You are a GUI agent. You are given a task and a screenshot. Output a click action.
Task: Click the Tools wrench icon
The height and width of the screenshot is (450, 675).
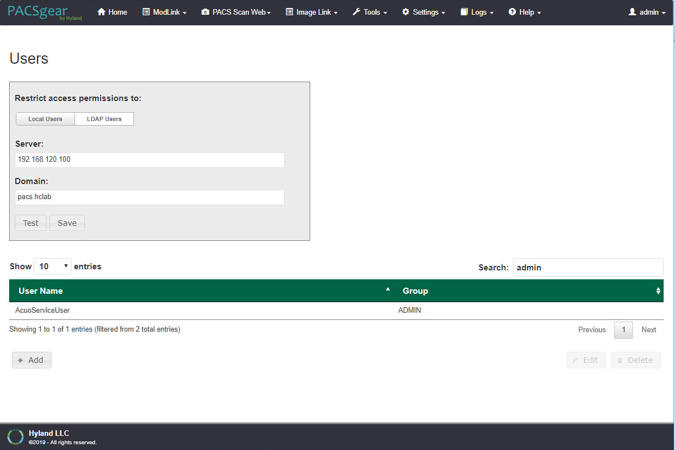pos(356,12)
